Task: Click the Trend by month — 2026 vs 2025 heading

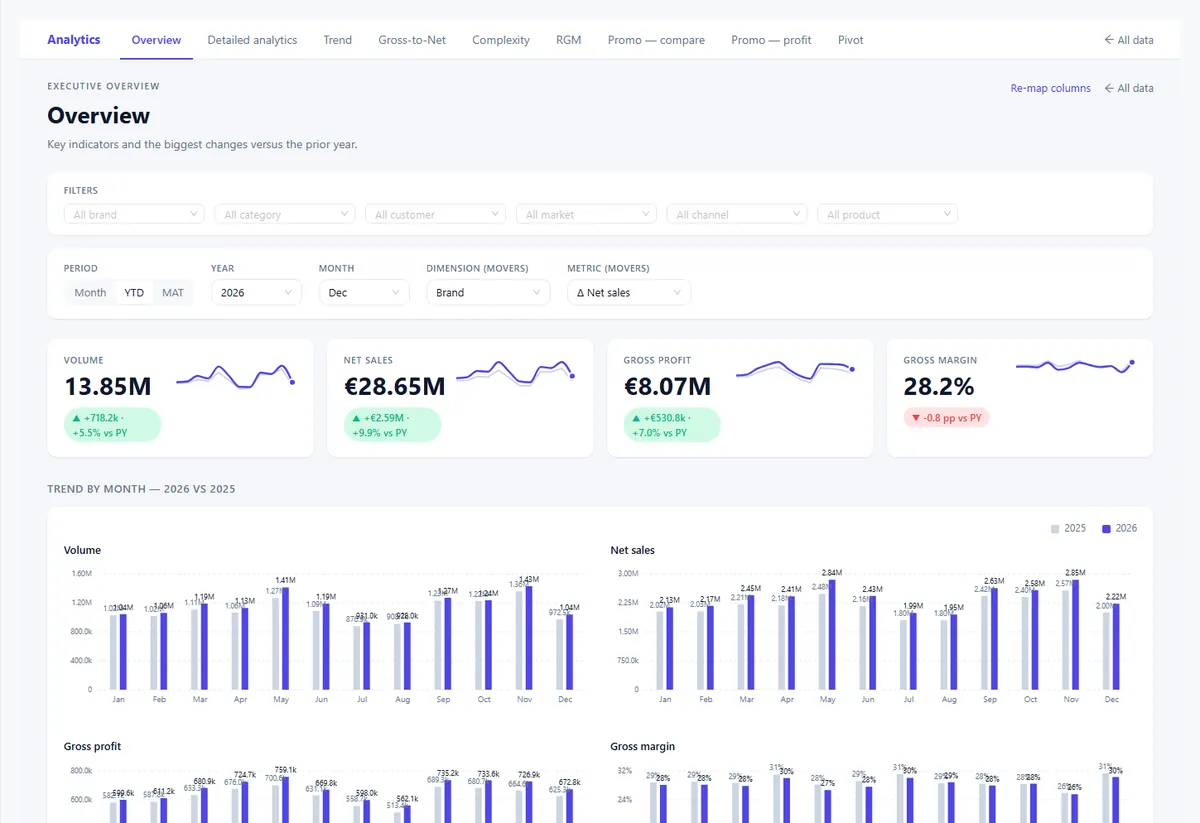Action: 141,489
